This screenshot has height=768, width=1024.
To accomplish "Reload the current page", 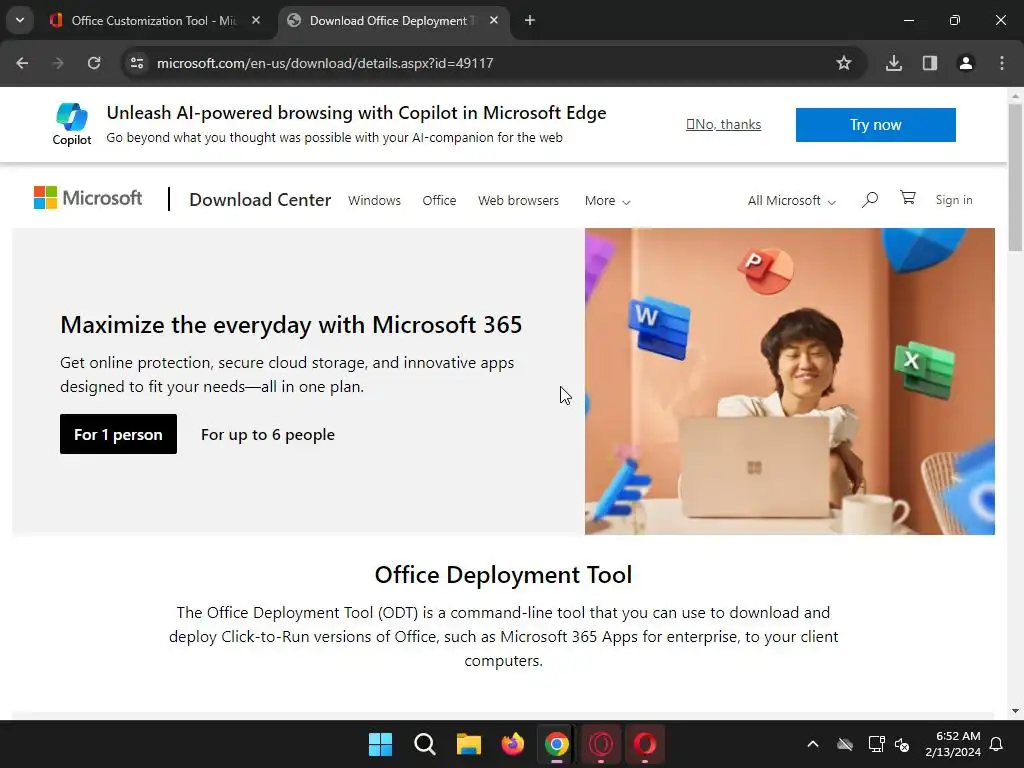I will (x=94, y=63).
